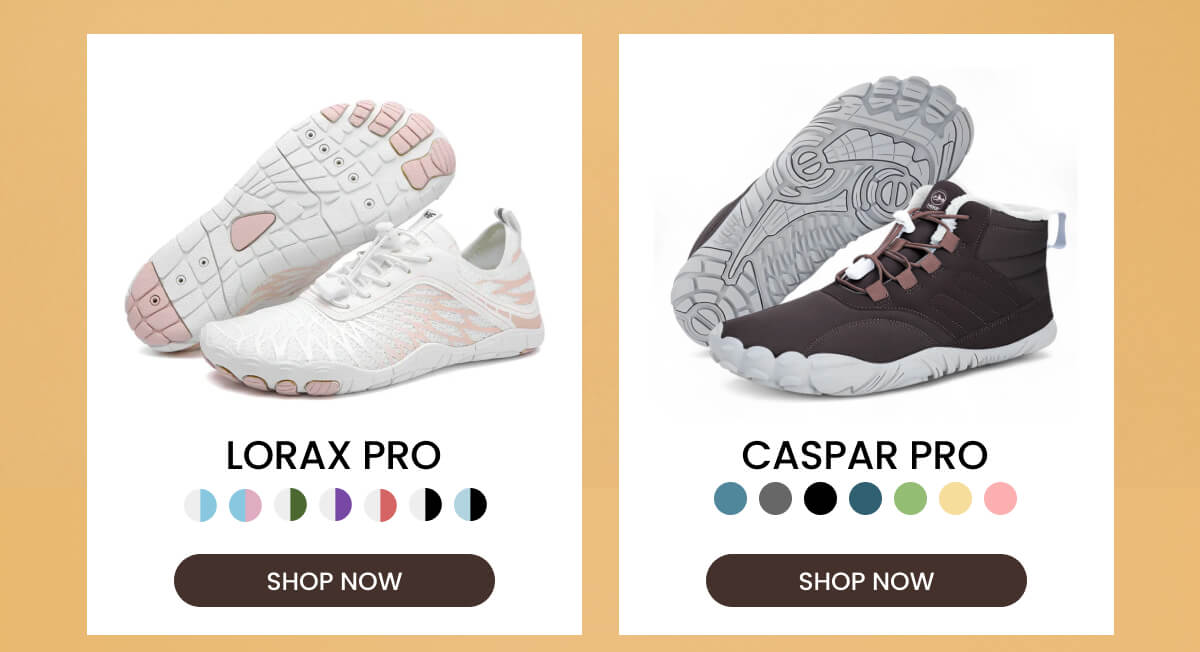Viewport: 1200px width, 652px height.
Task: Choose darker teal Caspar Pro swatch
Action: (x=865, y=498)
